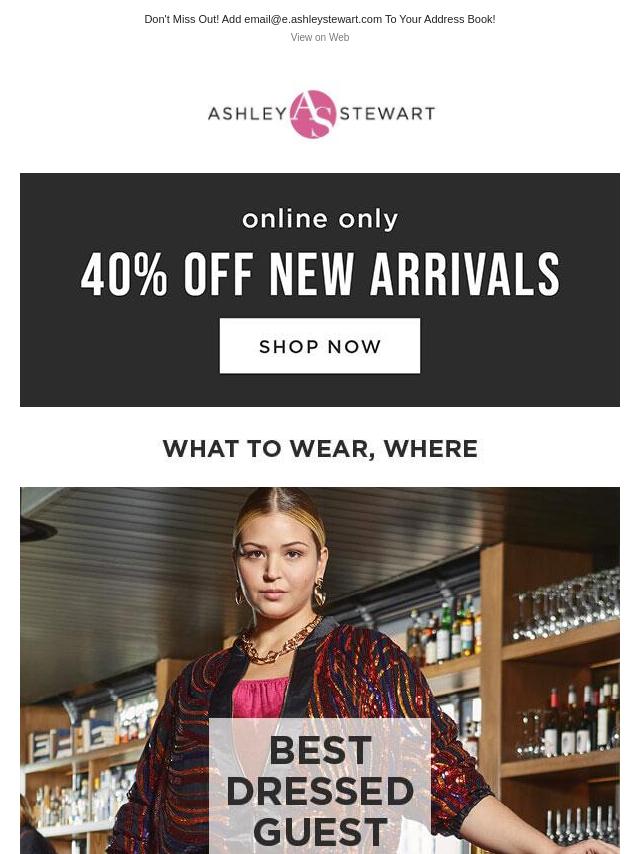Viewport: 640px width, 854px height.
Task: Click the STEWART wordmark beside the logo
Action: pyautogui.click(x=387, y=114)
